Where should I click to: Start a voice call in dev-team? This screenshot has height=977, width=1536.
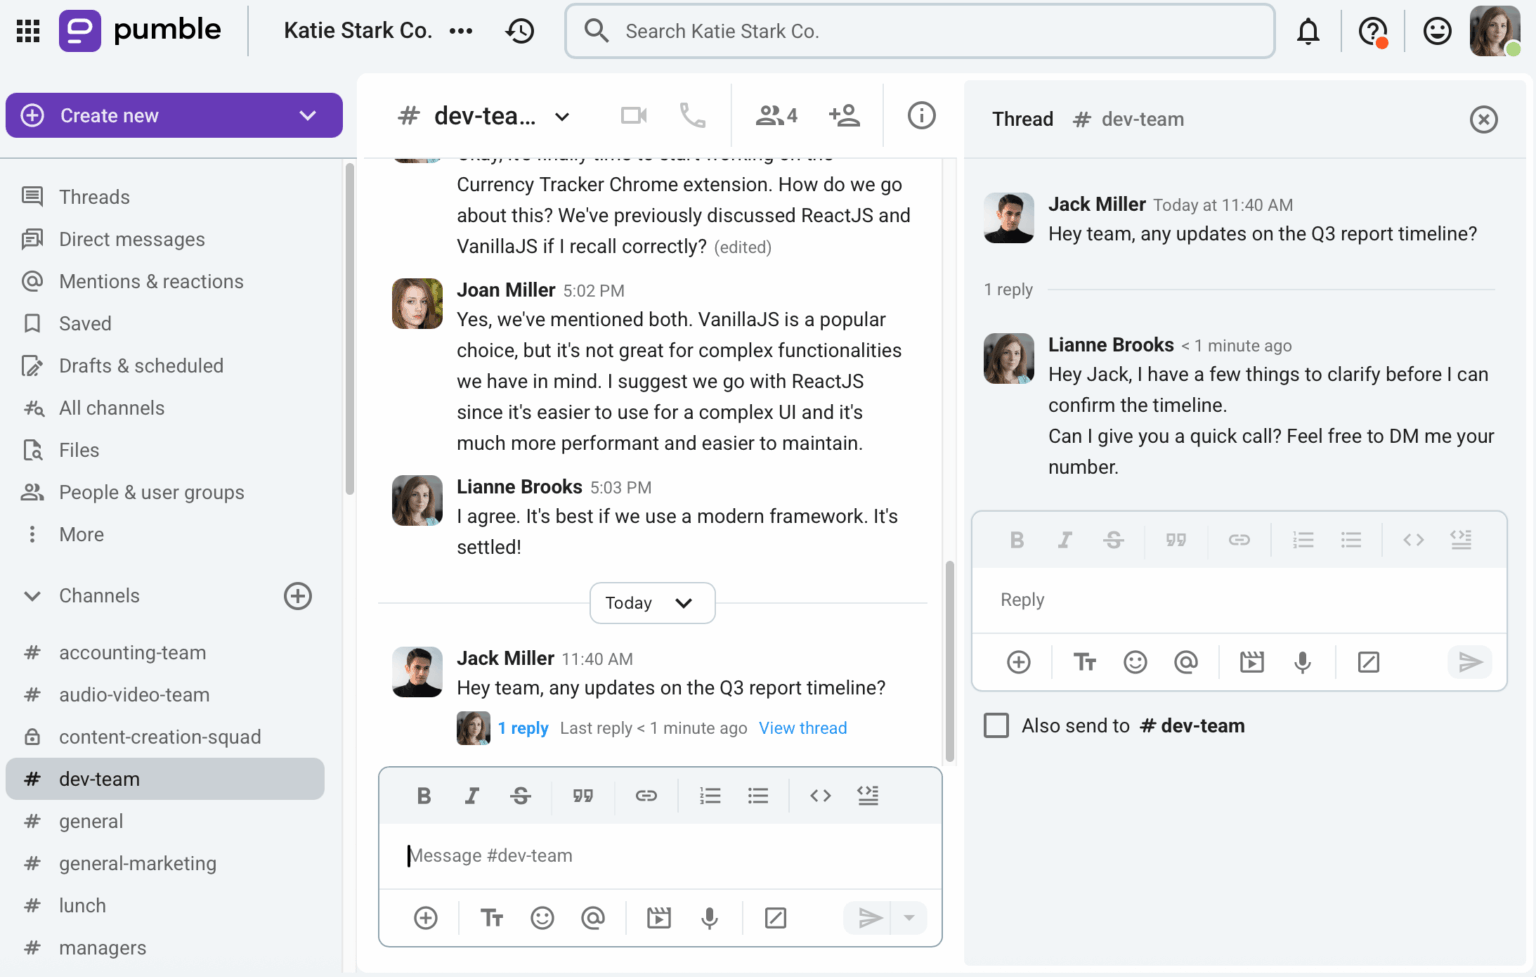[692, 116]
